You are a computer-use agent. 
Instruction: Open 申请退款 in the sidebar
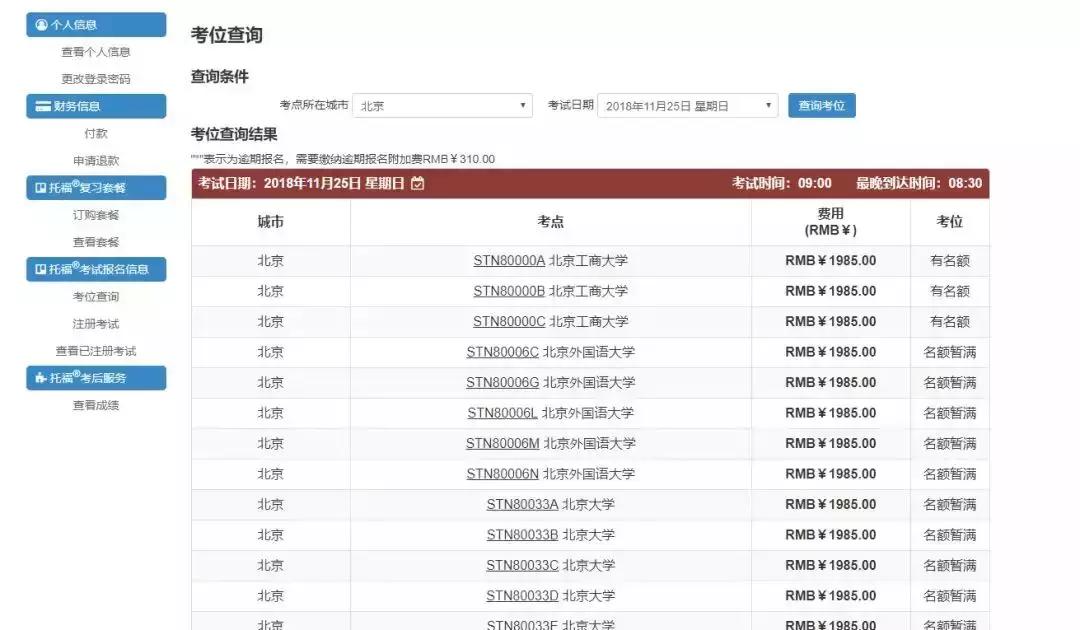pyautogui.click(x=95, y=159)
